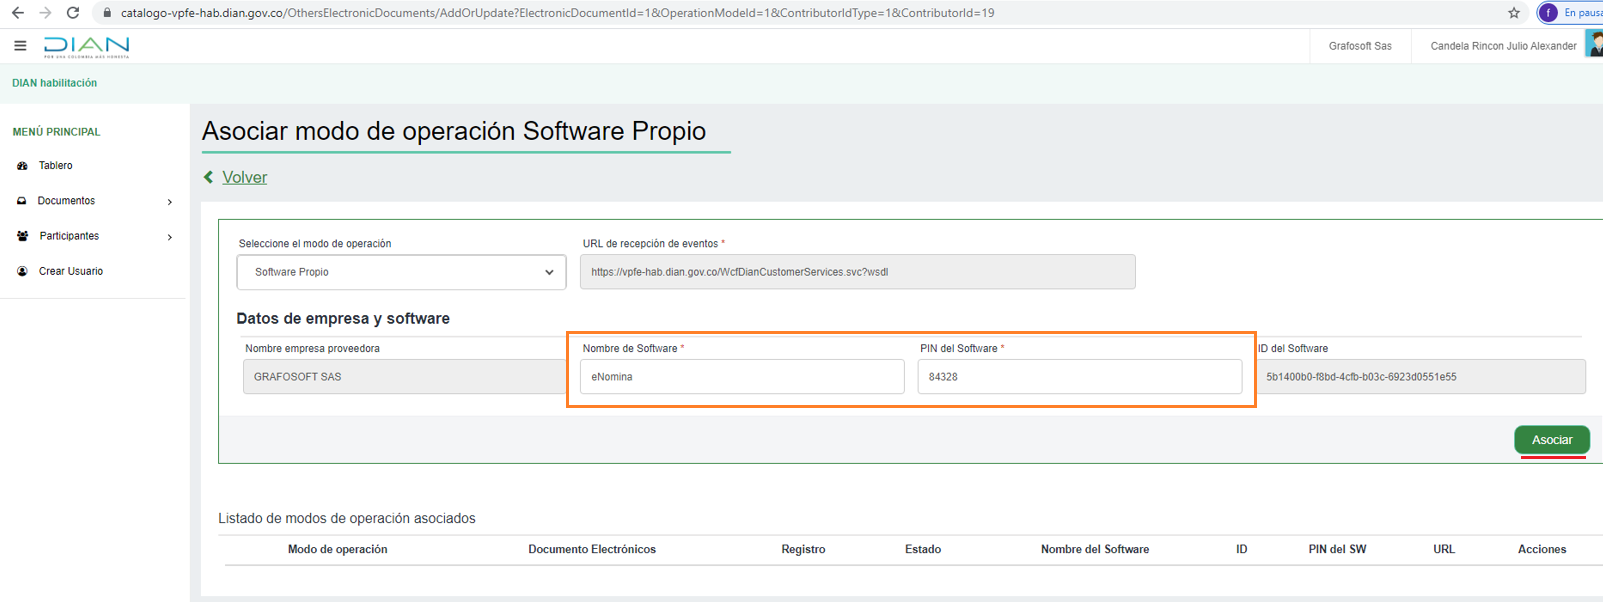Bookmark this page with the star icon

click(1513, 13)
